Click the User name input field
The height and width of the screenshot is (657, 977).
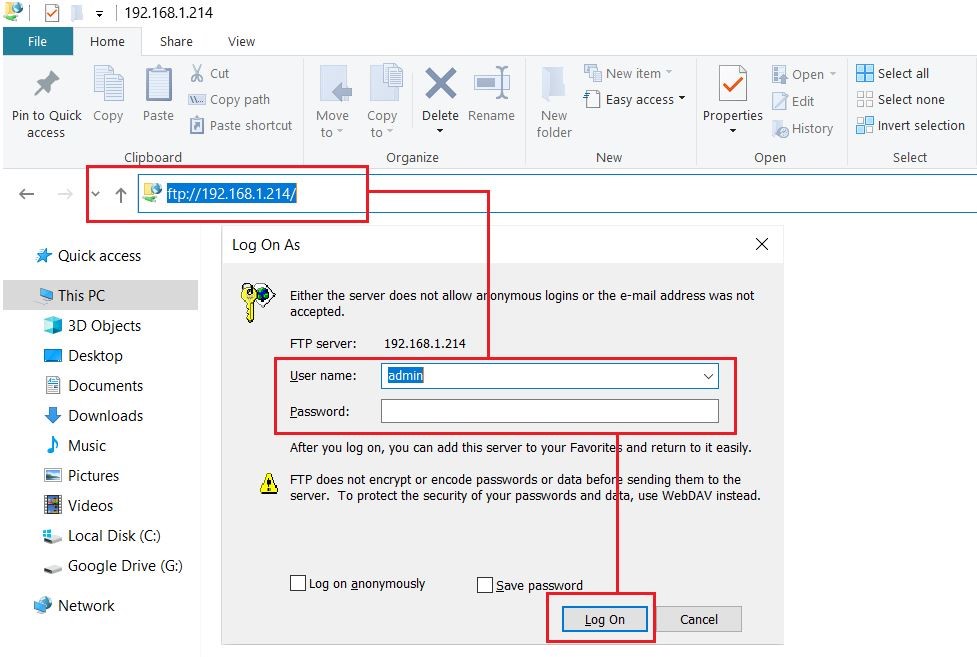(x=550, y=376)
